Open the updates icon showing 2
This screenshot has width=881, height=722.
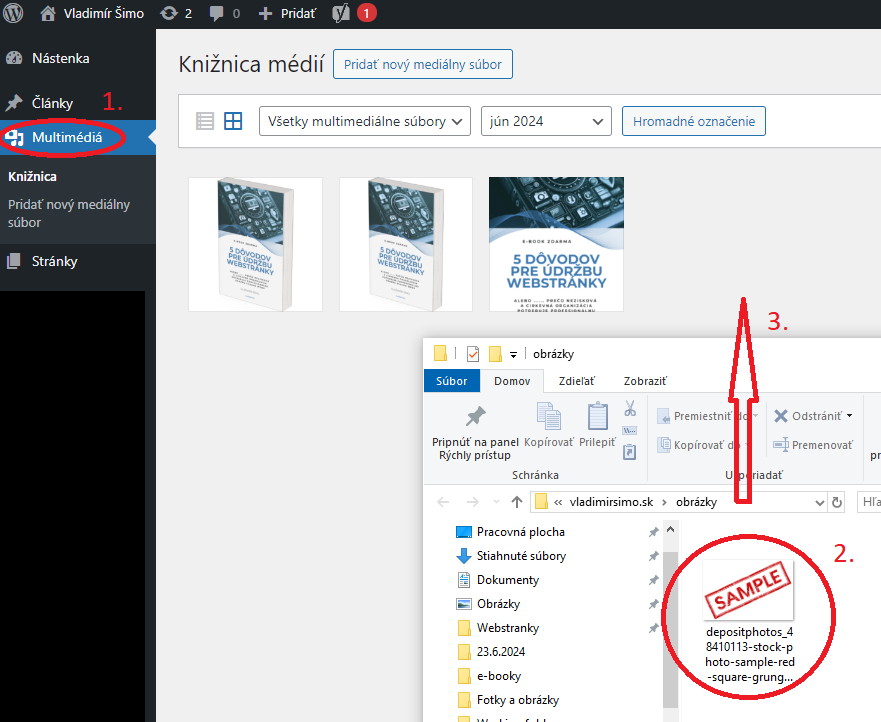[x=175, y=14]
